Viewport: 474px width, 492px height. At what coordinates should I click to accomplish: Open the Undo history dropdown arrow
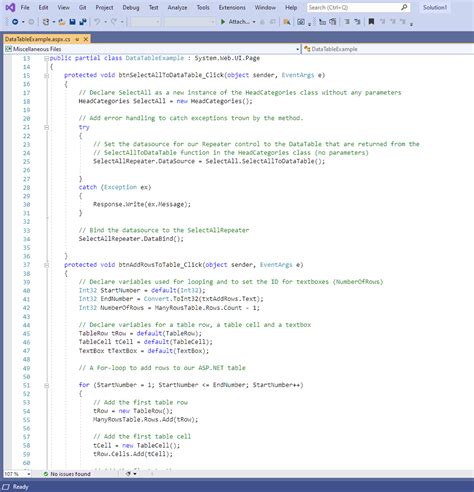pyautogui.click(x=105, y=22)
